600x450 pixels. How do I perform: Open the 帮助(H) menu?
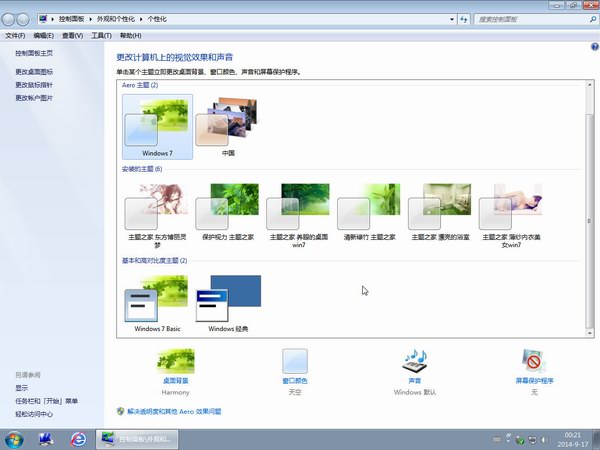tap(130, 36)
